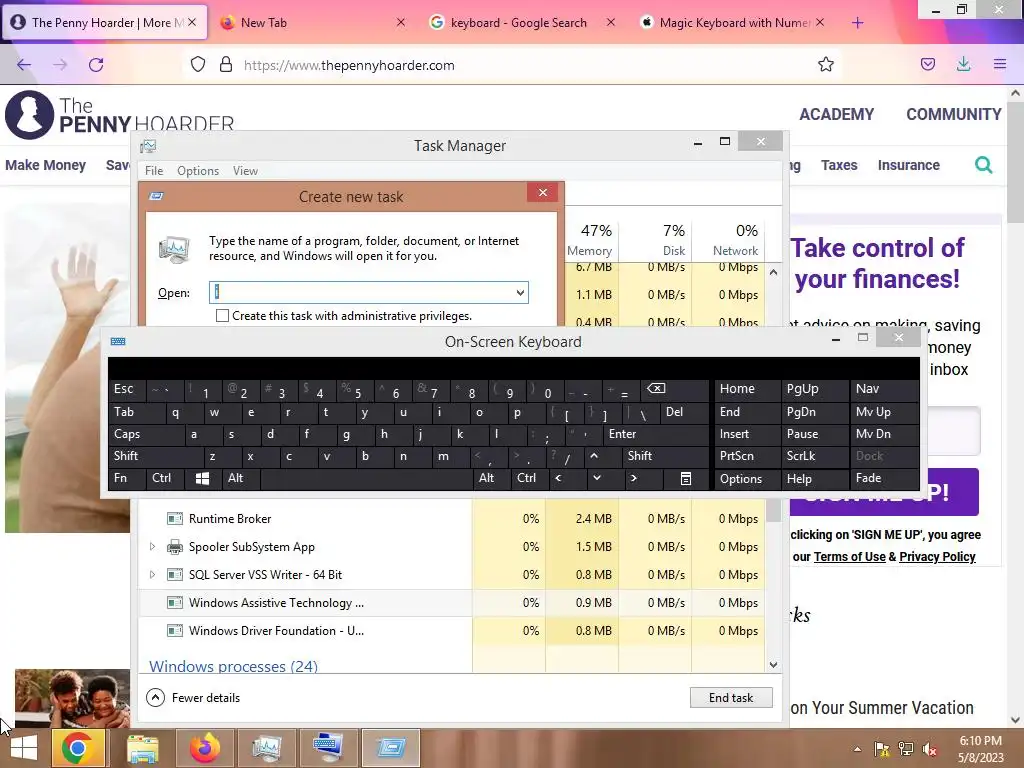1024x768 pixels.
Task: Reload the page with refresh icon
Action: (96, 65)
